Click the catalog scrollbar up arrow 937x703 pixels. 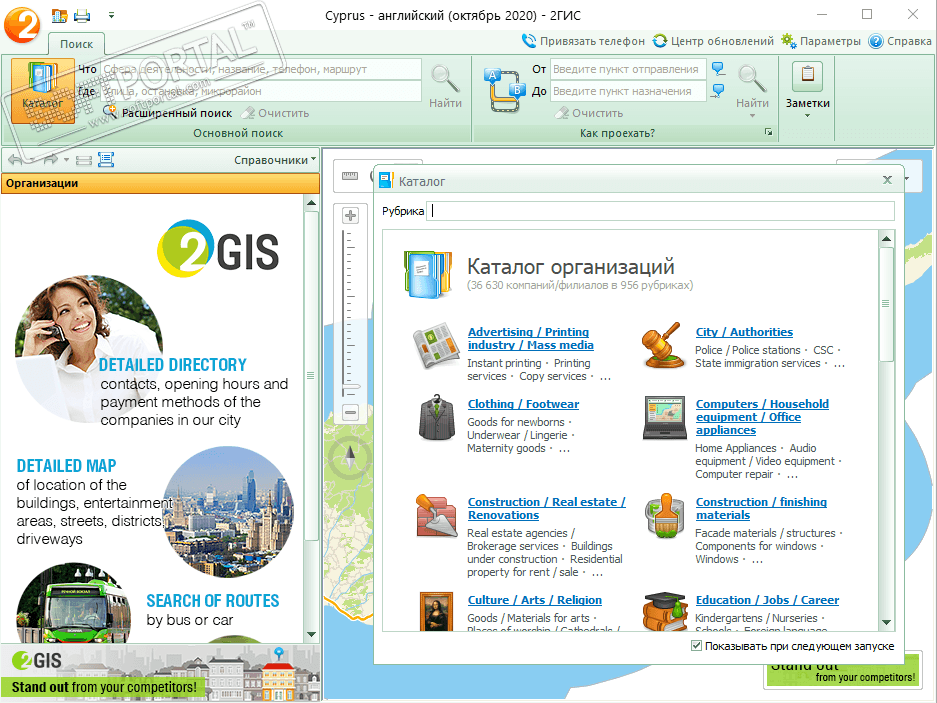(x=886, y=239)
